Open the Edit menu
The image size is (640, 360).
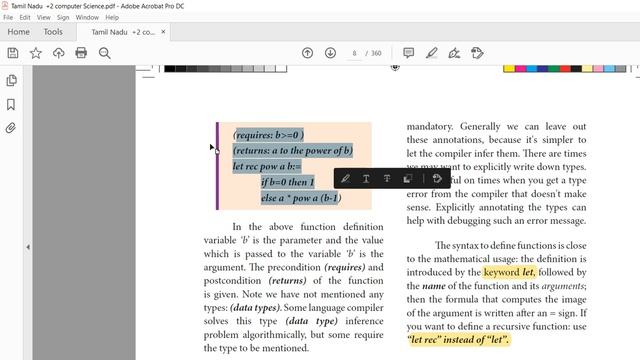[25, 18]
